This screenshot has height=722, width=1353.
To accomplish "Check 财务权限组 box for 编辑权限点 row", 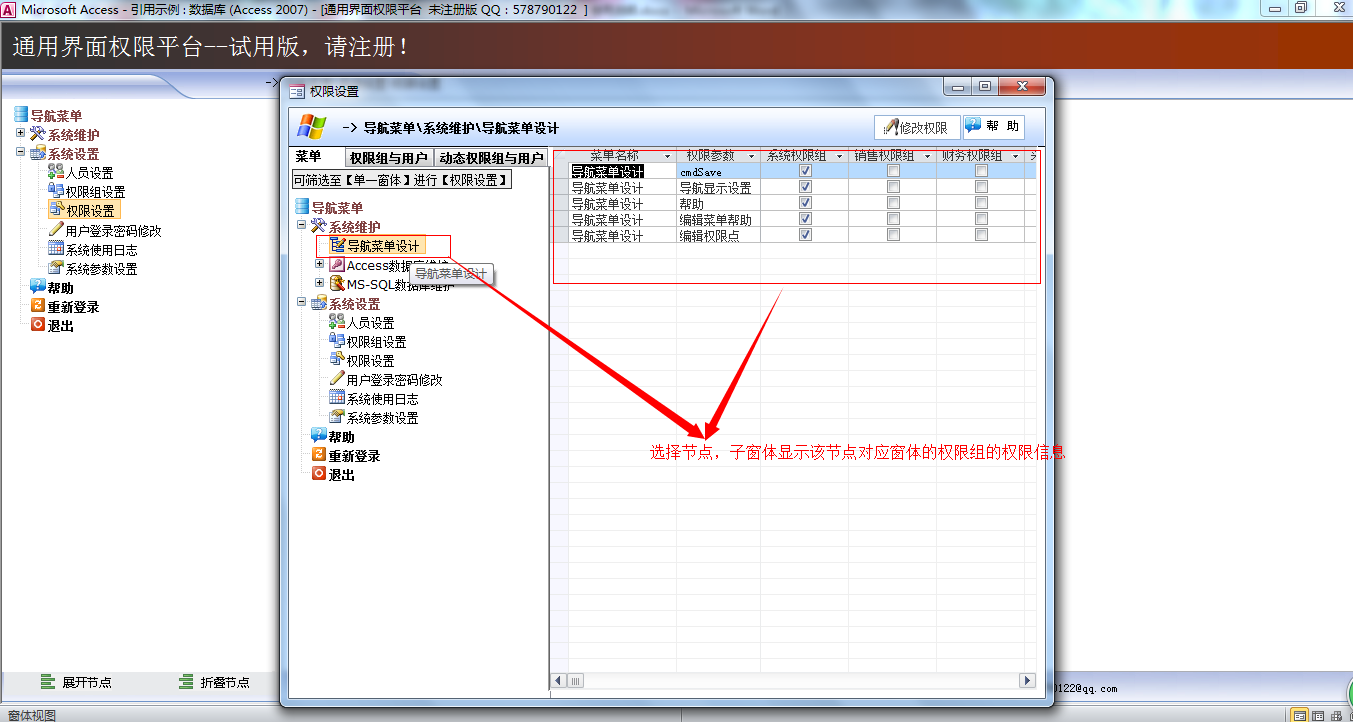I will (x=981, y=235).
